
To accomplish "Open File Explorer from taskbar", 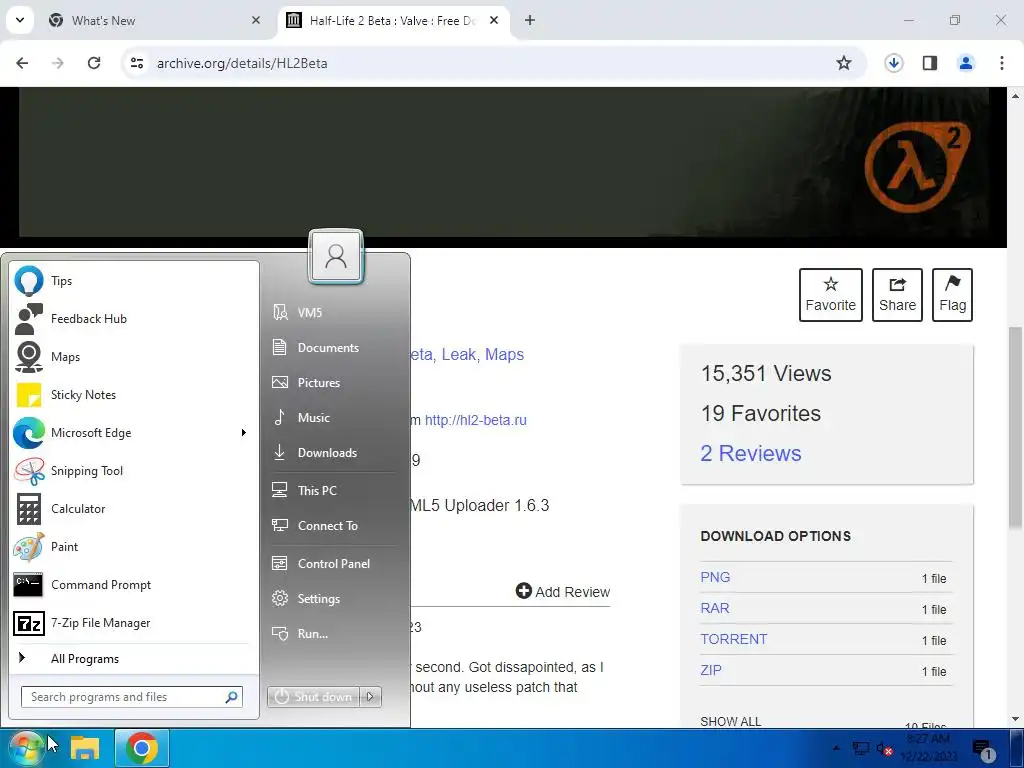I will click(x=85, y=748).
